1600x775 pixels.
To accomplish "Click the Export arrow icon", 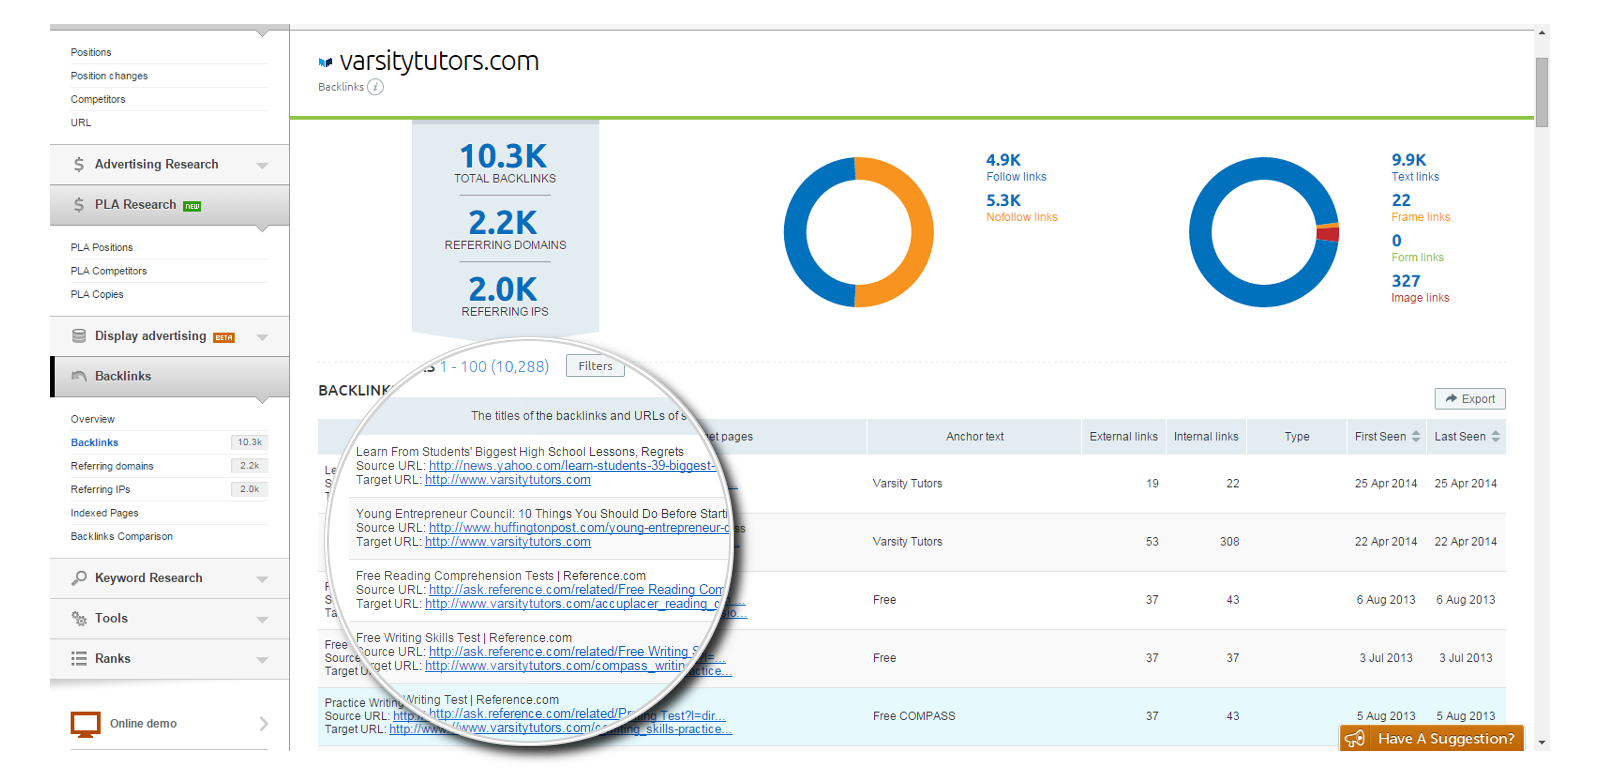I will pos(1451,398).
